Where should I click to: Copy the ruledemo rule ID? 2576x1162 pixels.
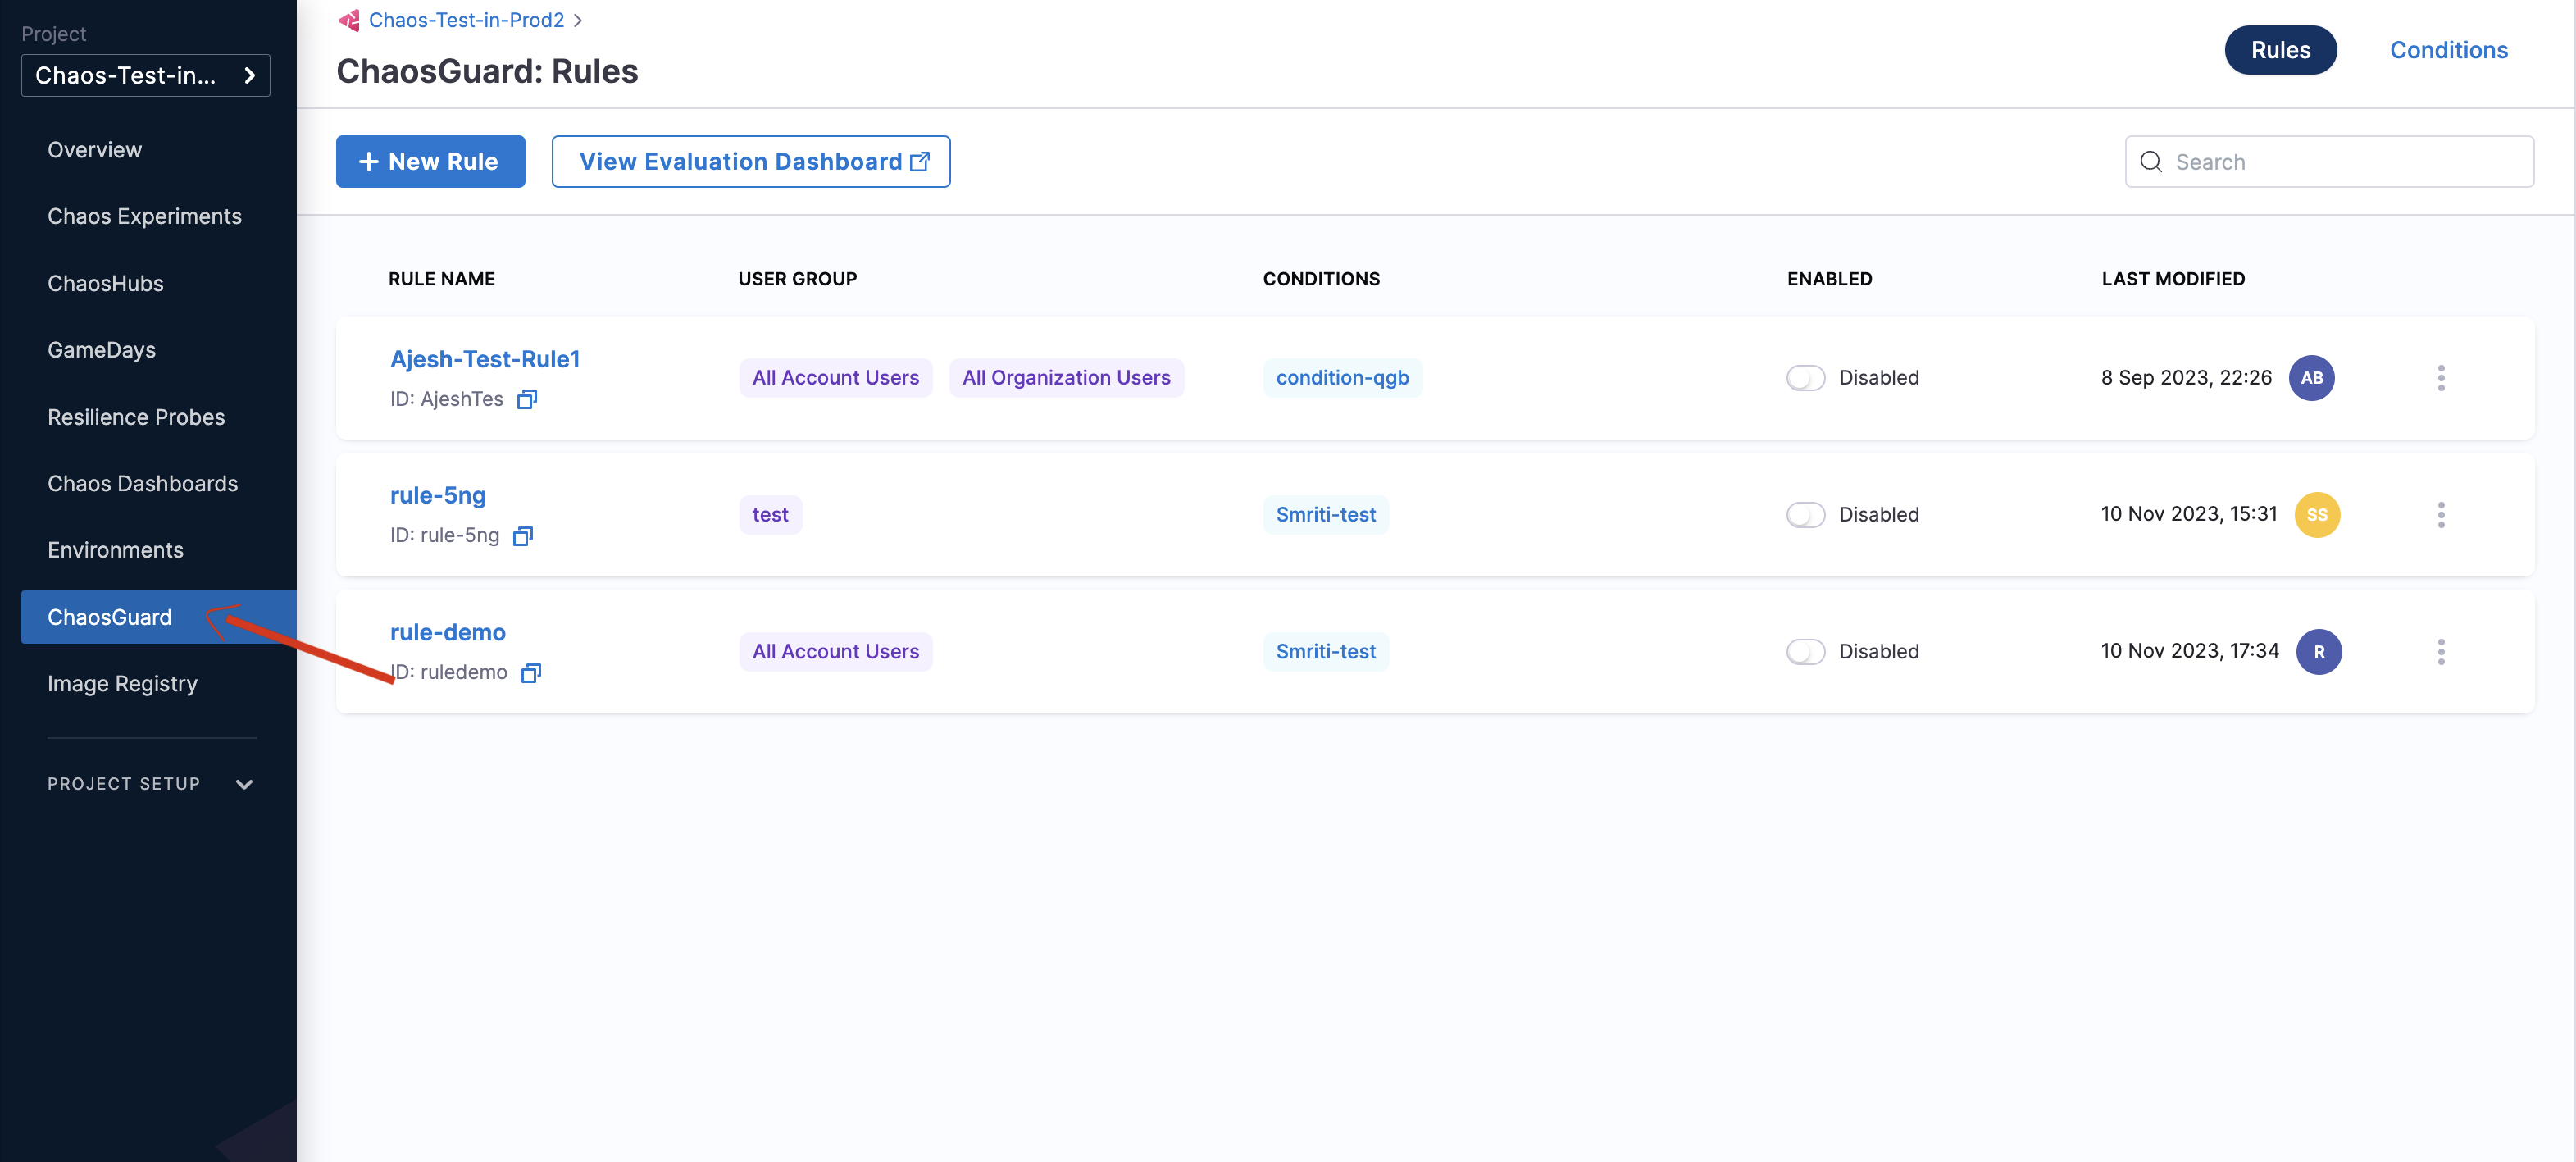click(x=531, y=673)
